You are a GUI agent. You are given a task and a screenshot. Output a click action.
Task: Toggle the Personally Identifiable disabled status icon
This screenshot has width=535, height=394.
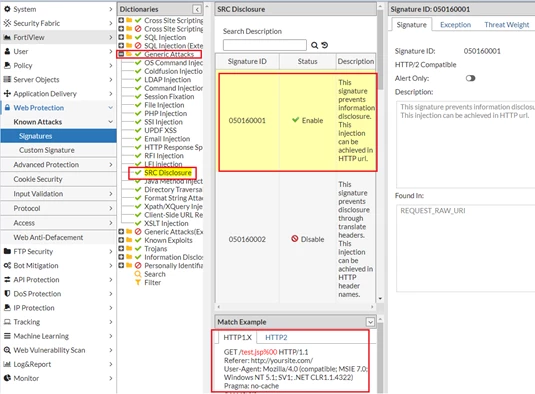point(138,265)
